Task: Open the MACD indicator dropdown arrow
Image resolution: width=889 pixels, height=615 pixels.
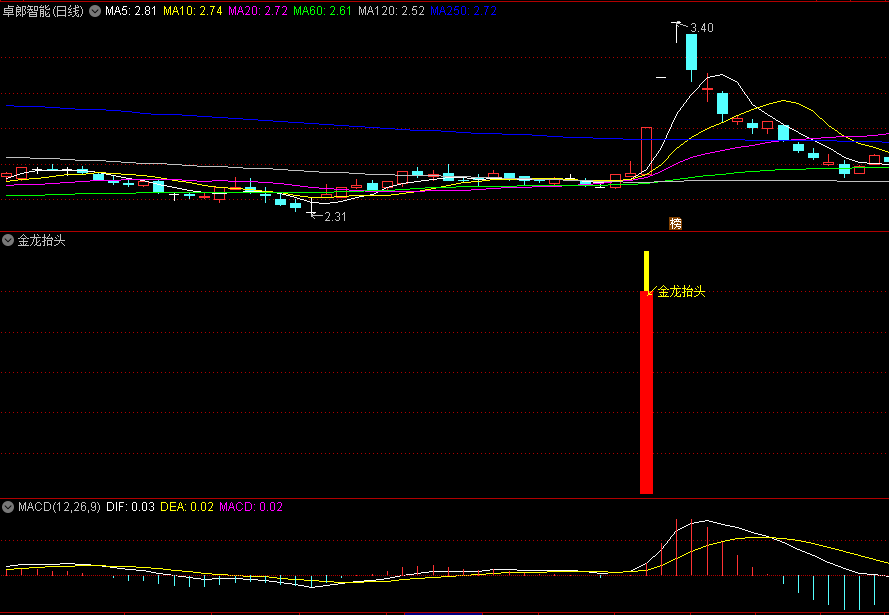Action: (8, 507)
